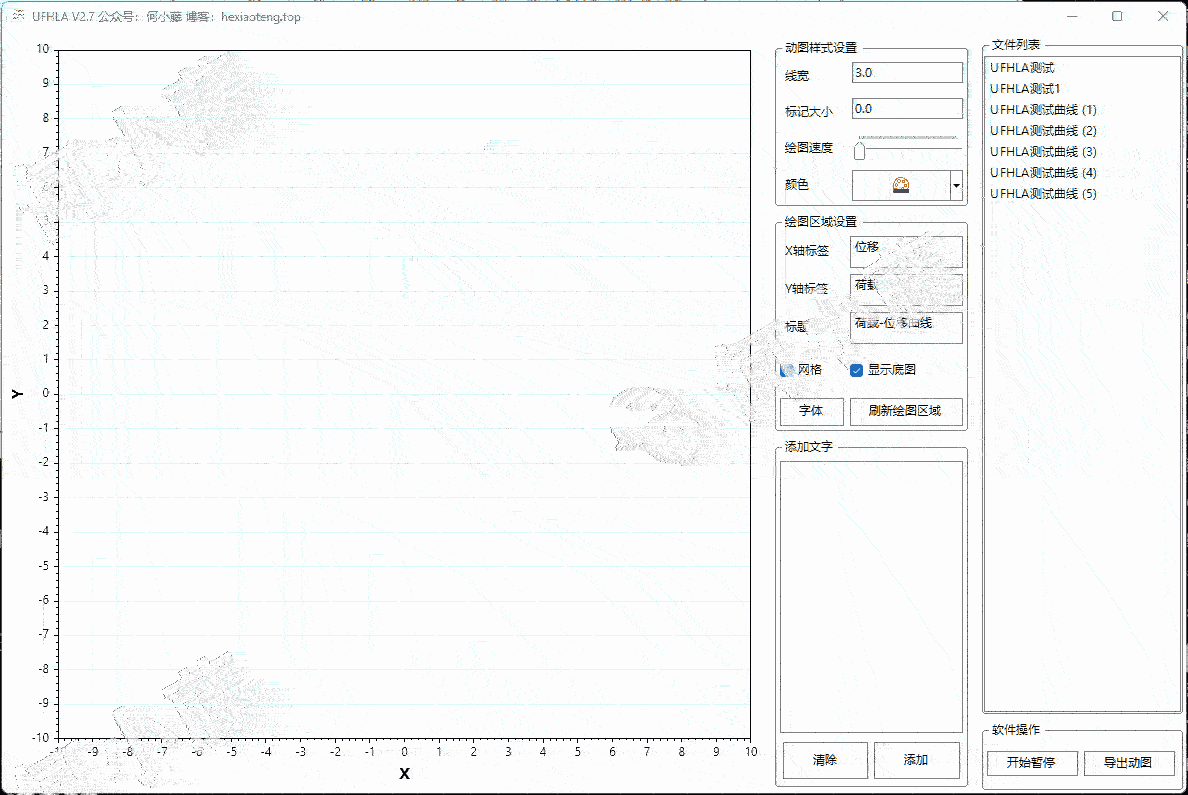Select UFHLA测试曲线 (3) in file list
Screen dimensions: 1188x795
pos(1043,152)
